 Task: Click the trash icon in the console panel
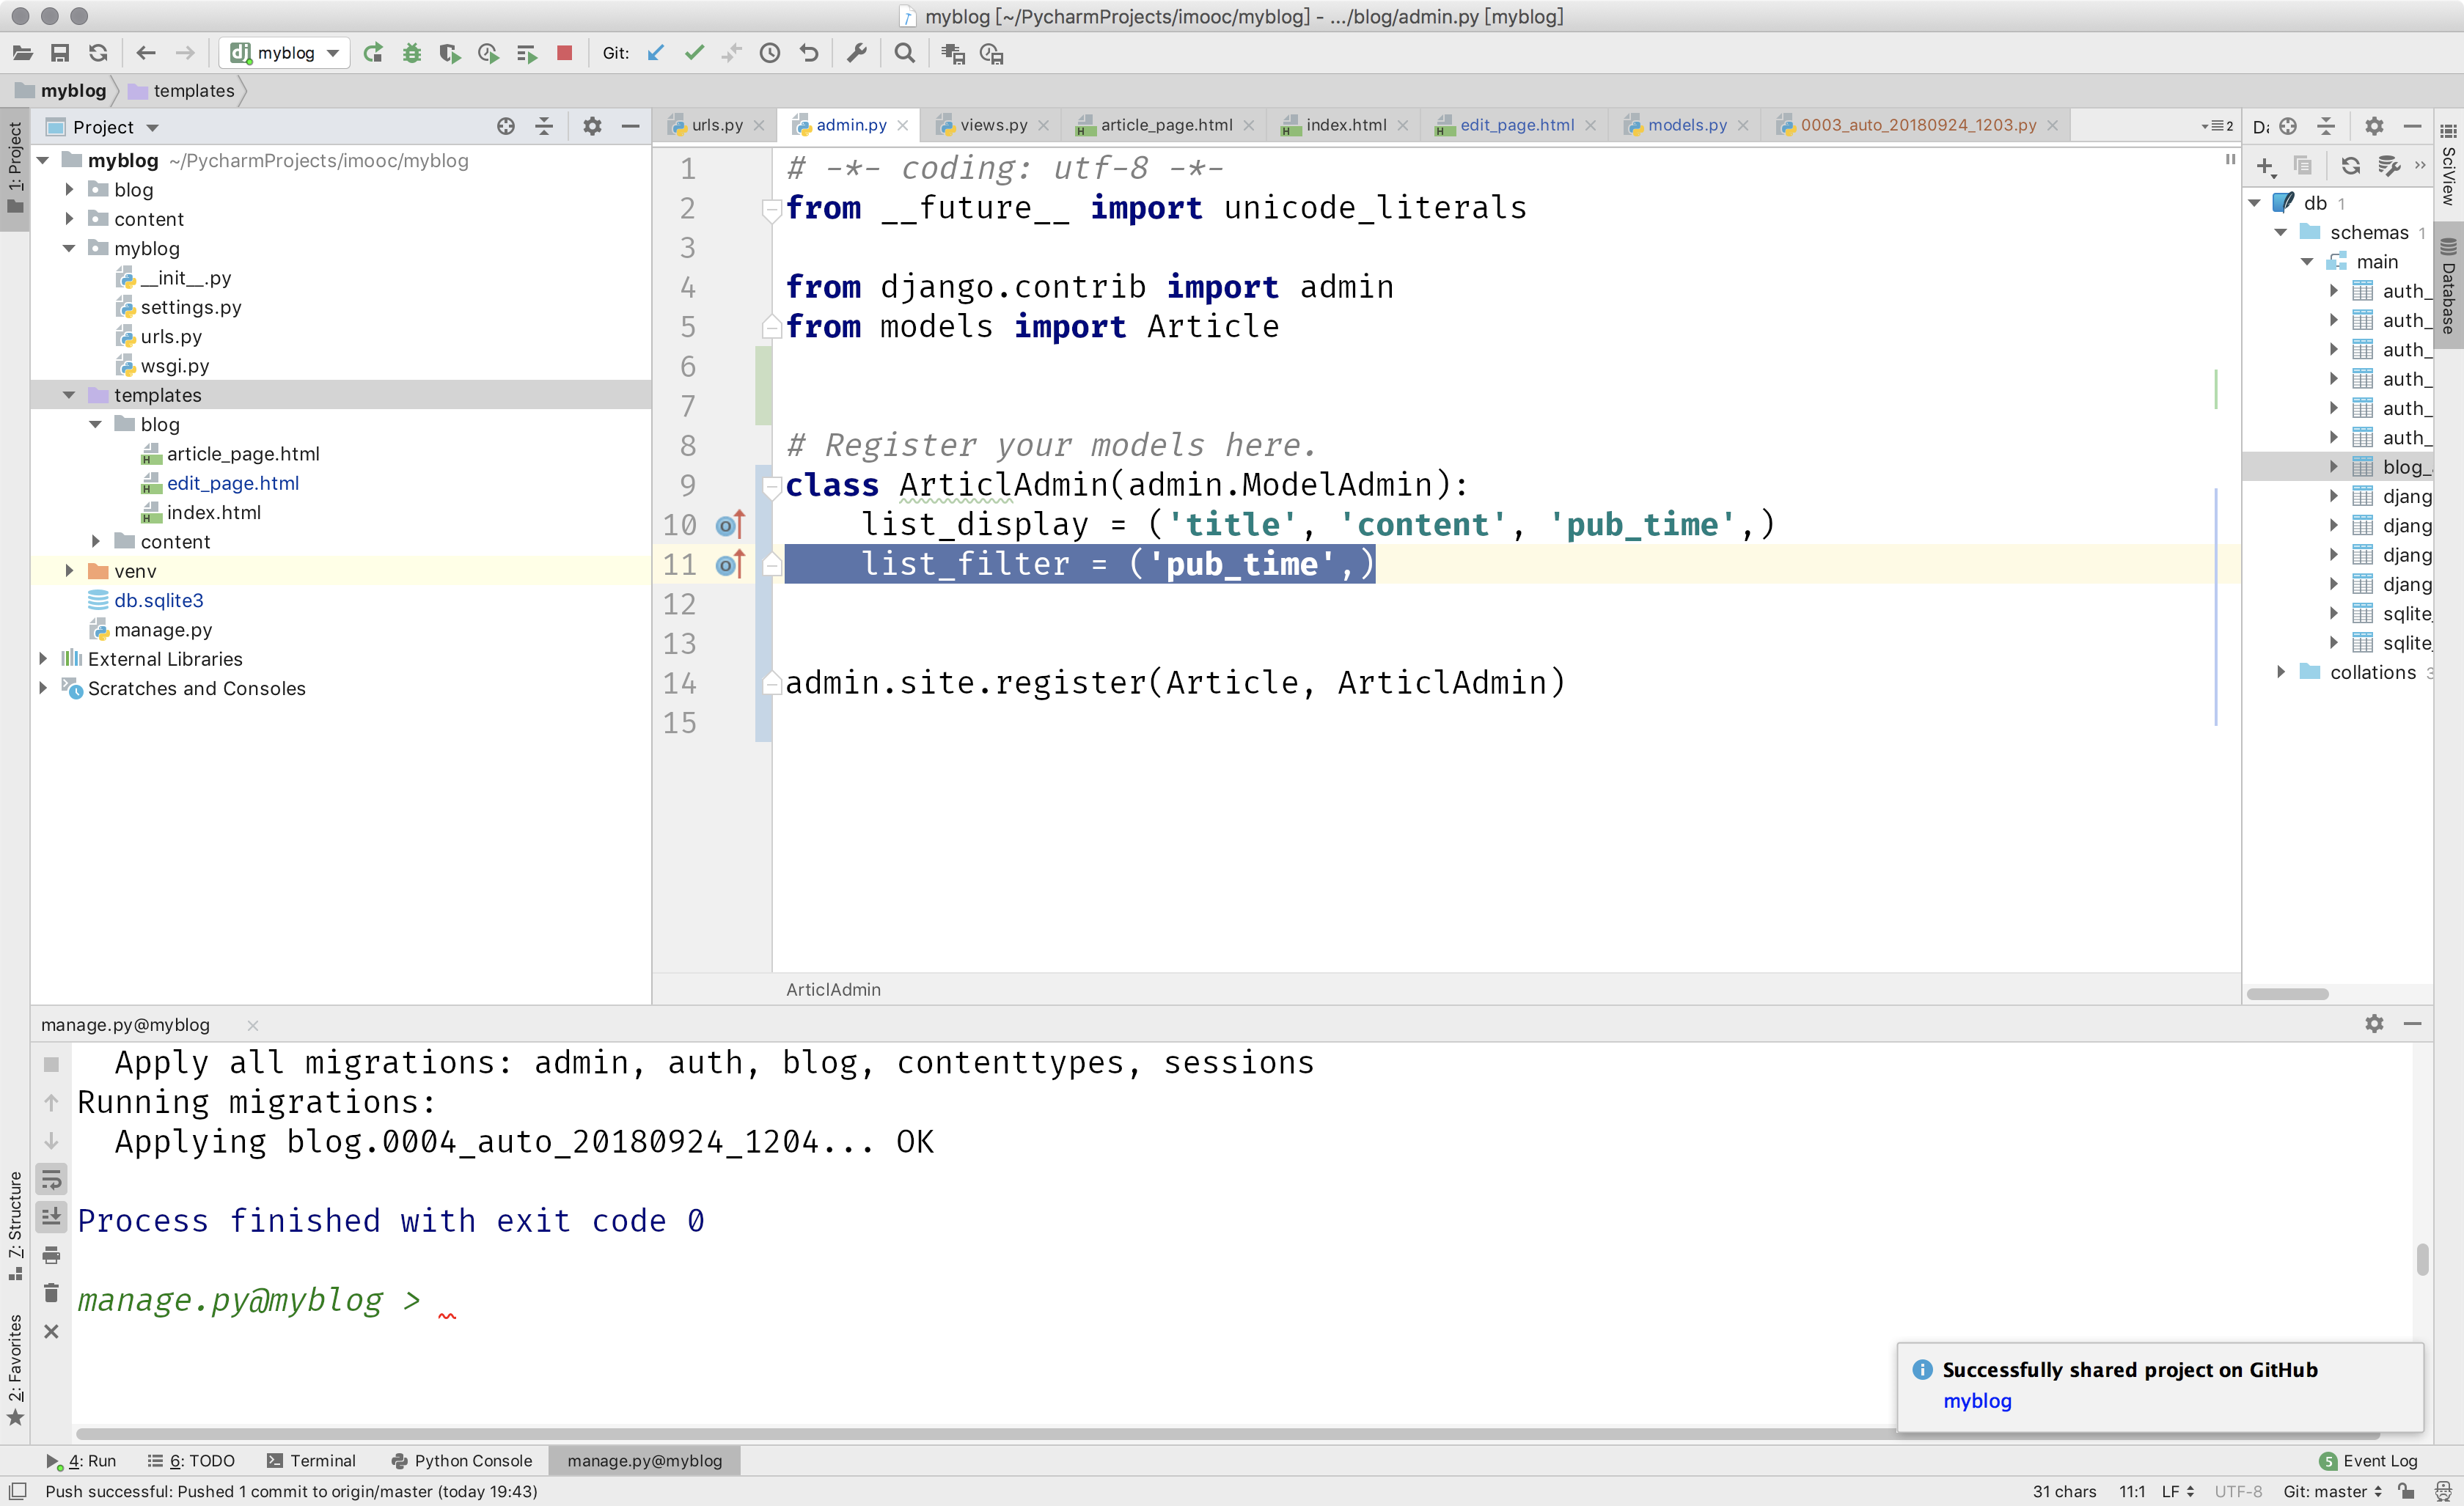pyautogui.click(x=52, y=1293)
